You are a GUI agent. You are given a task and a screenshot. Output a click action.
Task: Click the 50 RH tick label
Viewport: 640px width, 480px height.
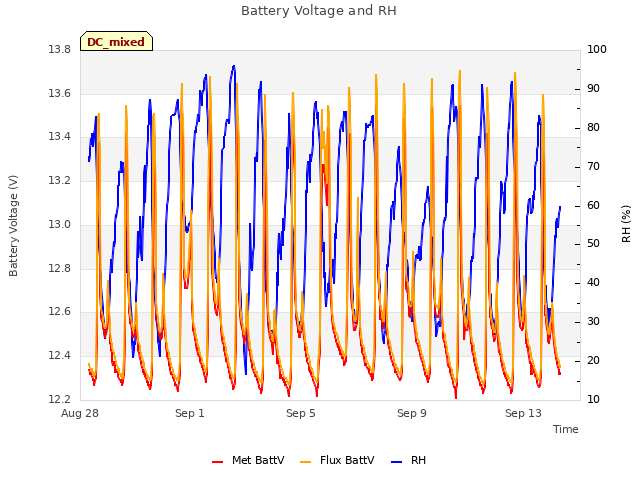pyautogui.click(x=593, y=244)
